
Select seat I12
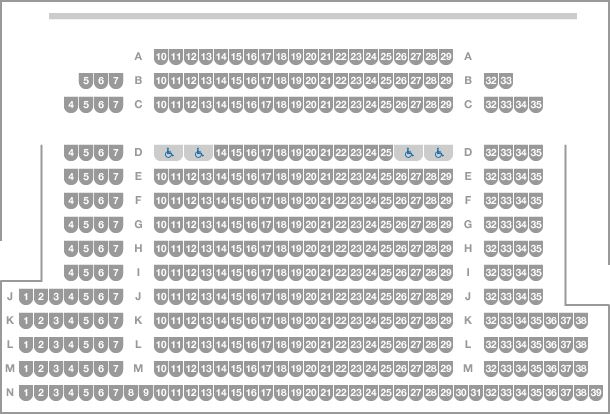(191, 273)
